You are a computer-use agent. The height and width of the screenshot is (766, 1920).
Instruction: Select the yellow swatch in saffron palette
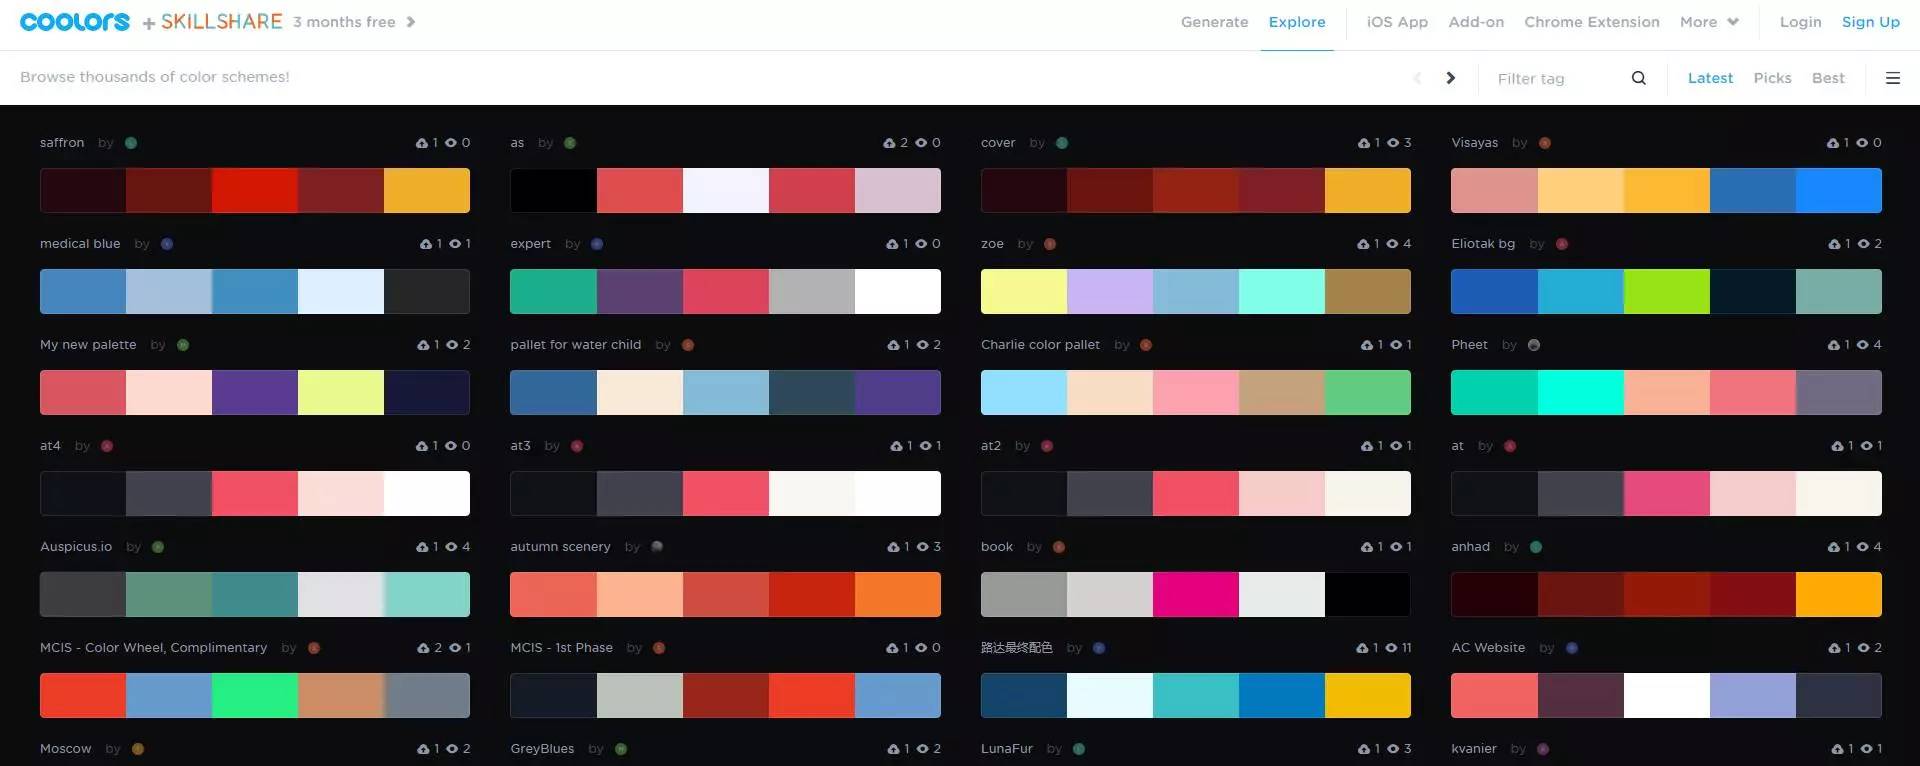[x=427, y=190]
